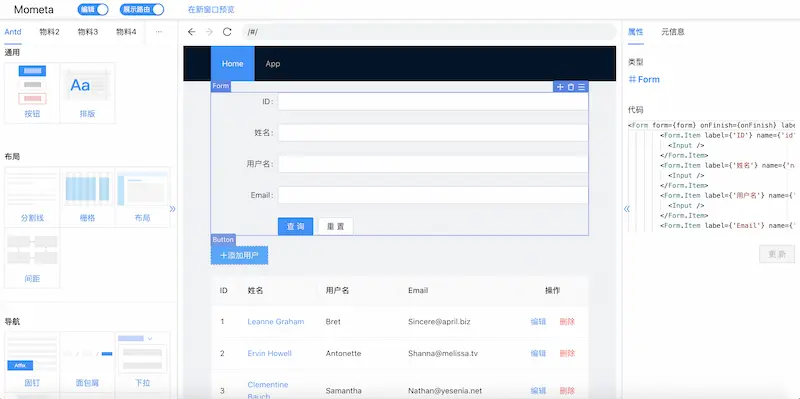Switch to the Antd materials tab
The width and height of the screenshot is (800, 399).
pos(13,32)
